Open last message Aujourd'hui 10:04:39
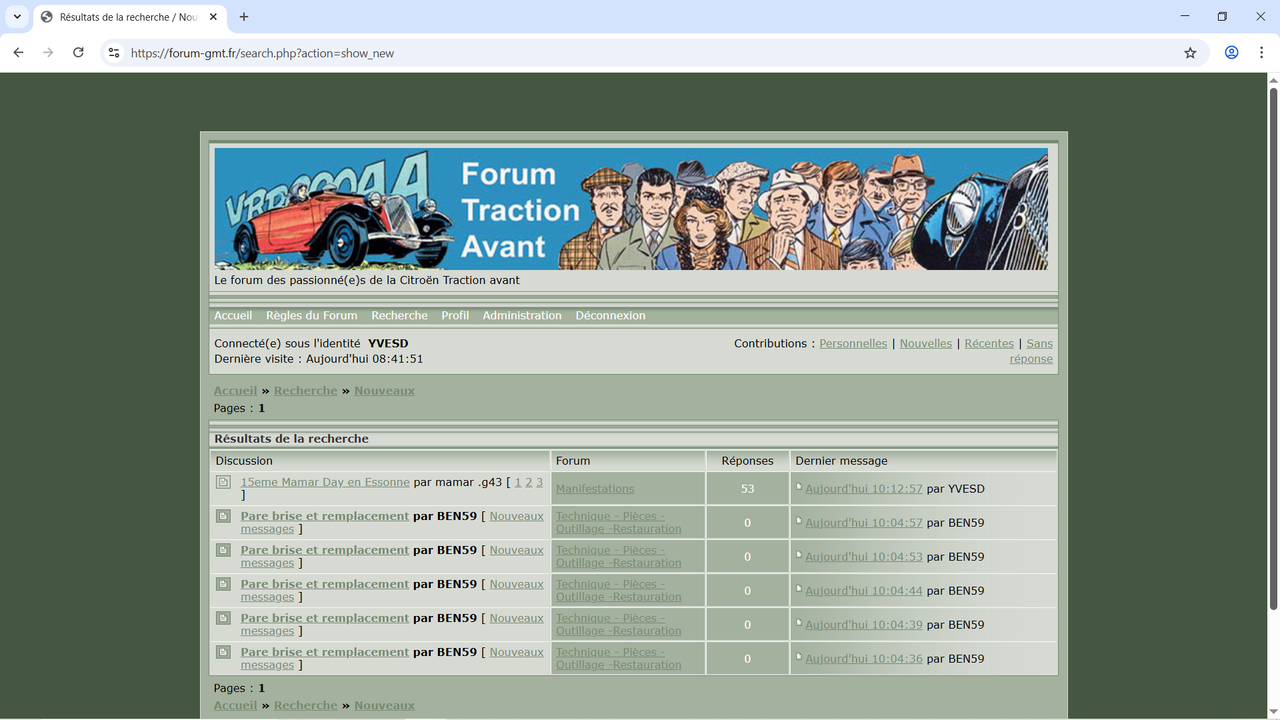The width and height of the screenshot is (1280, 720). [864, 625]
